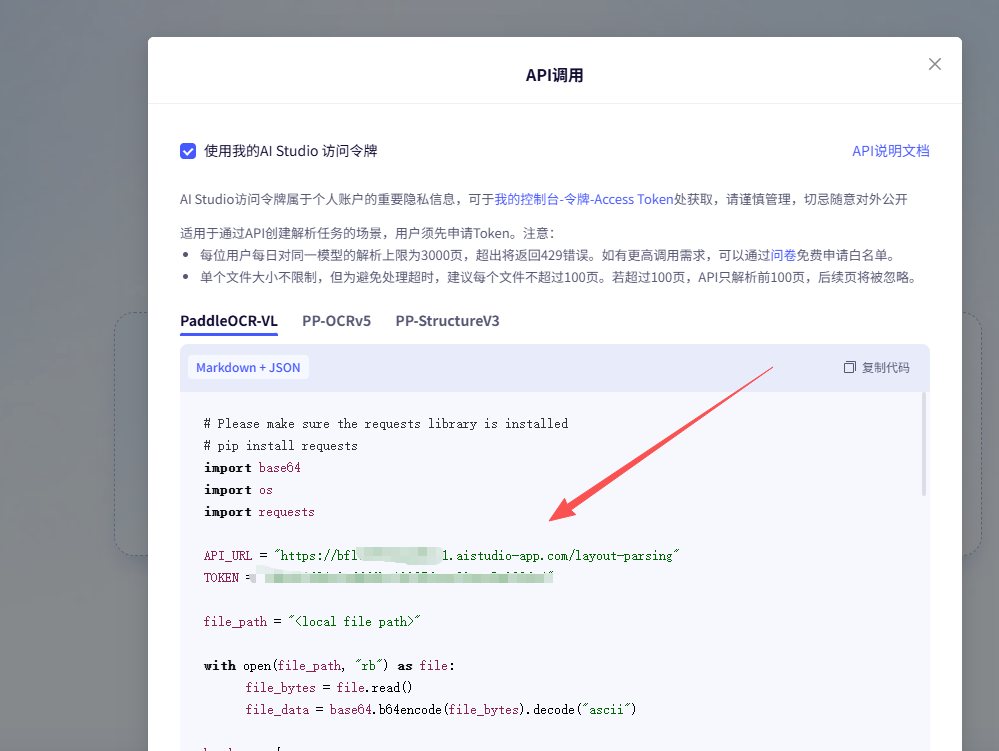This screenshot has width=999, height=751.
Task: Click the copy icon beside 复制代码
Action: pos(850,367)
